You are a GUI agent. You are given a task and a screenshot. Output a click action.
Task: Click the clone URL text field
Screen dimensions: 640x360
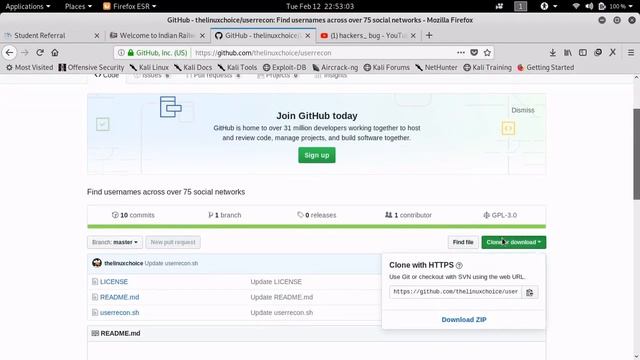tap(456, 292)
